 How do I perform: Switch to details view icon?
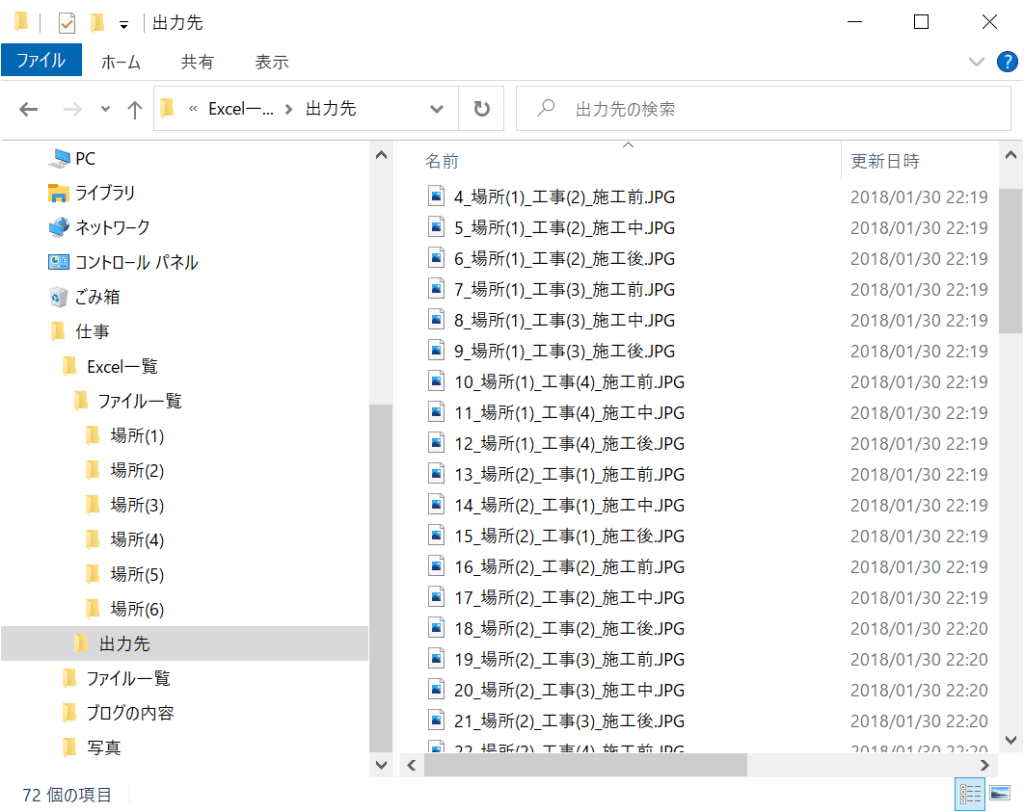(x=970, y=794)
